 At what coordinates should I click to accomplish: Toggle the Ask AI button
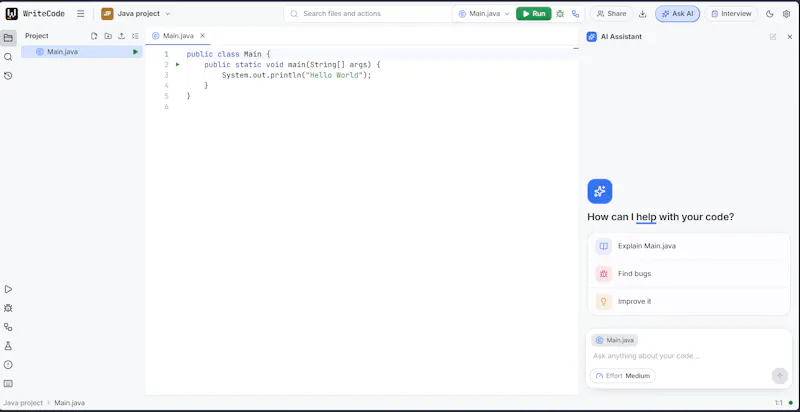[x=678, y=14]
